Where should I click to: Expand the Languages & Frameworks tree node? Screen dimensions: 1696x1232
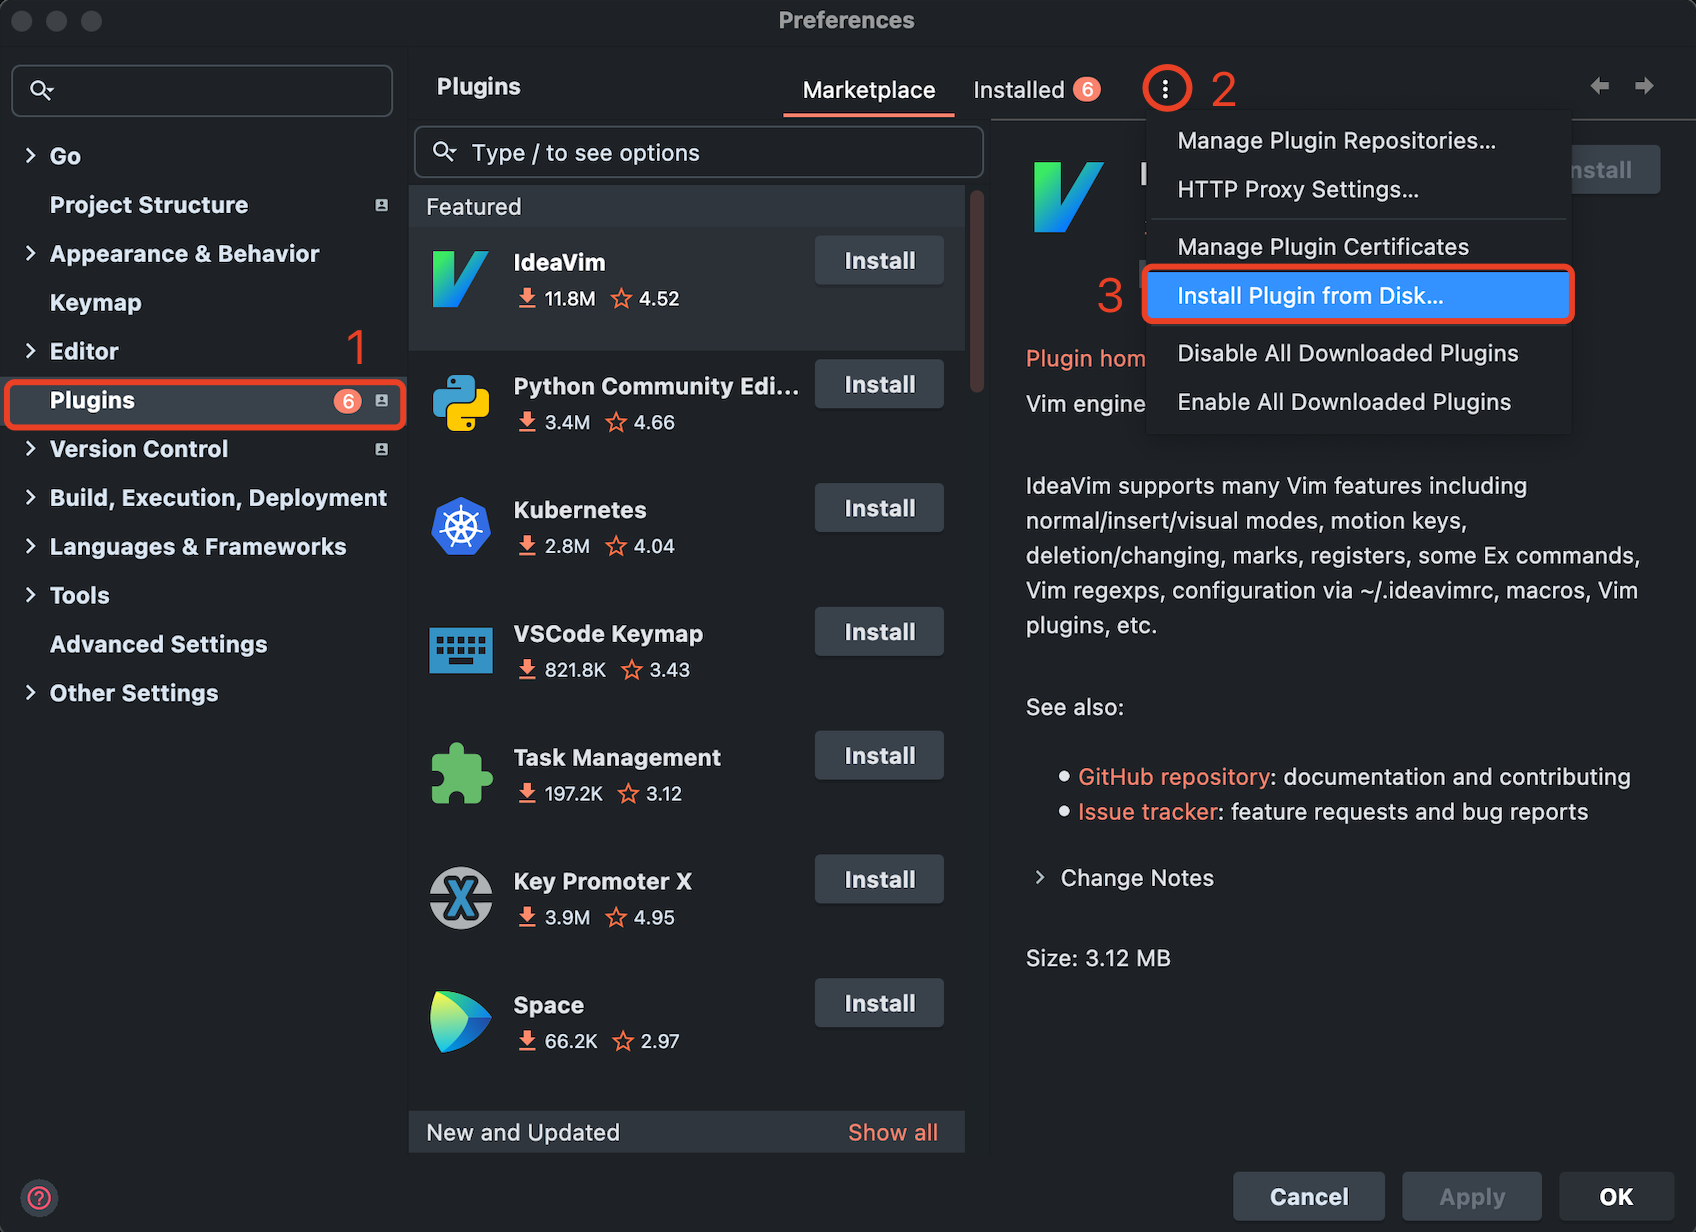click(30, 547)
